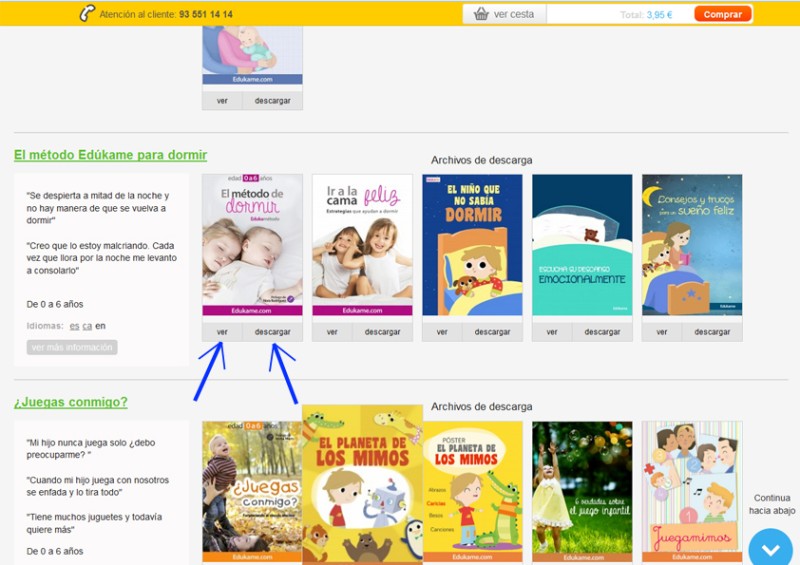Open Consejos y trucos para un sueño feliz cover
800x565 pixels.
pos(692,245)
